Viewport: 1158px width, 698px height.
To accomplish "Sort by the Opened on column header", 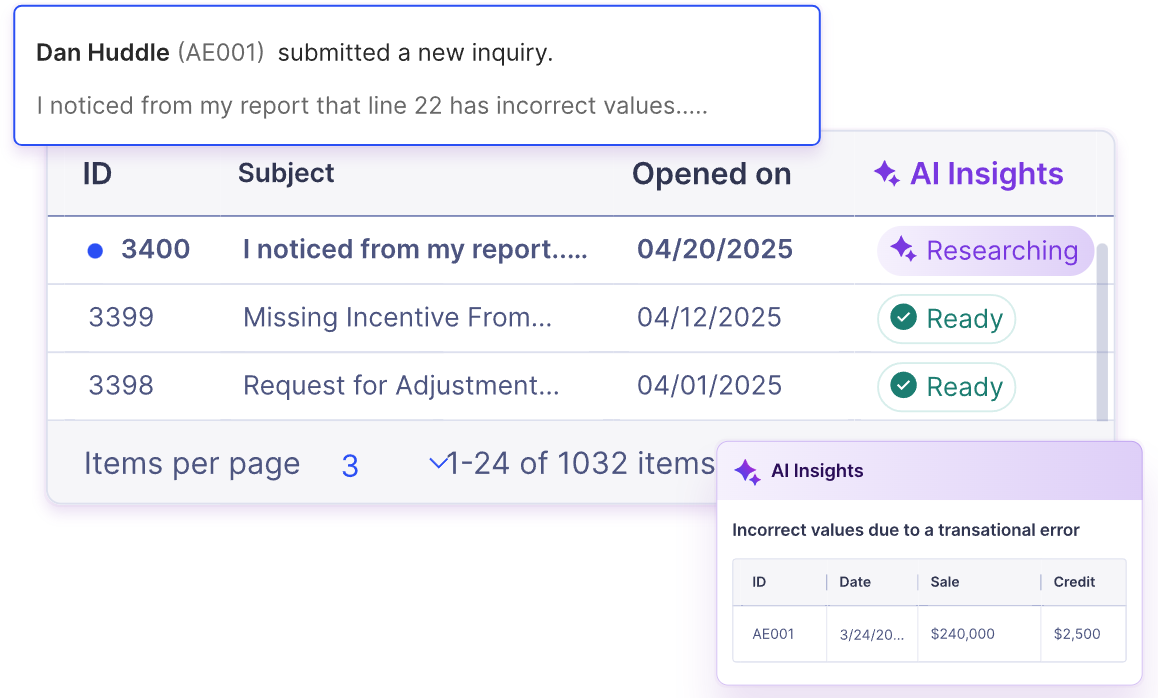I will tap(711, 174).
